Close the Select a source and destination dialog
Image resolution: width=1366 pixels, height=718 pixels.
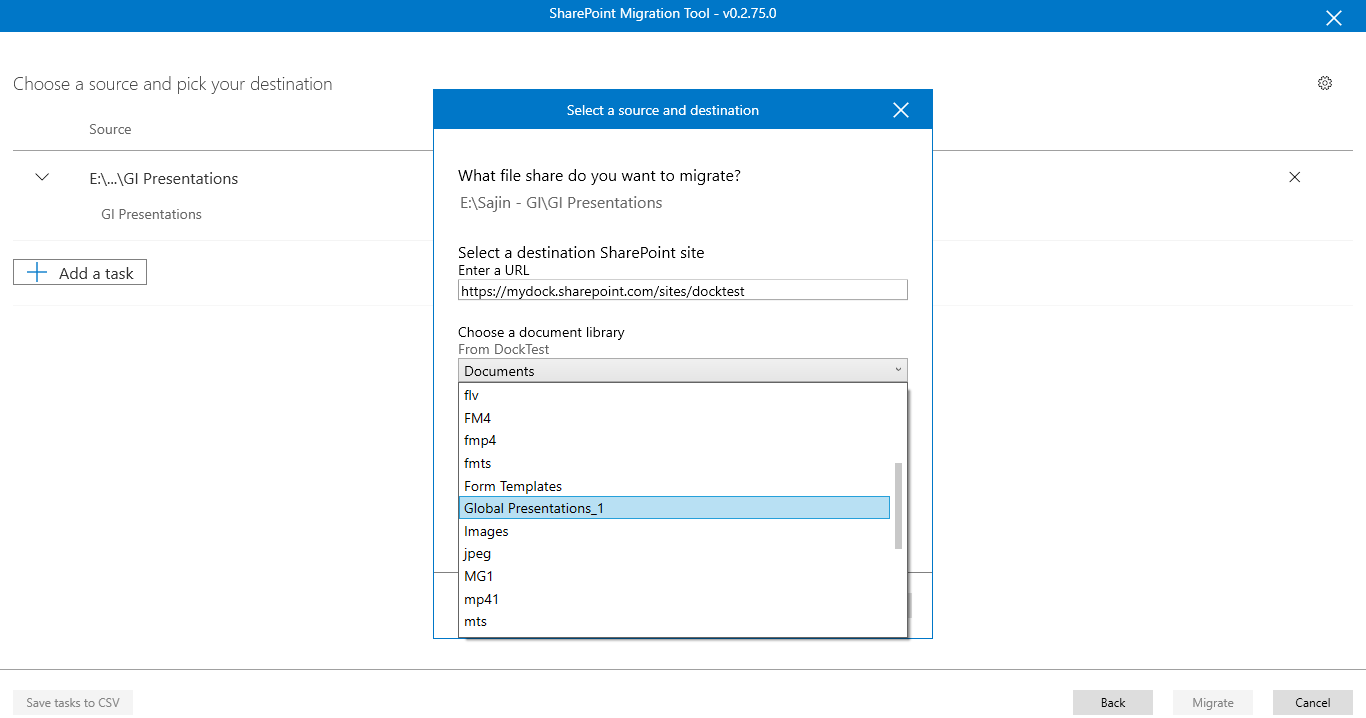coord(900,110)
